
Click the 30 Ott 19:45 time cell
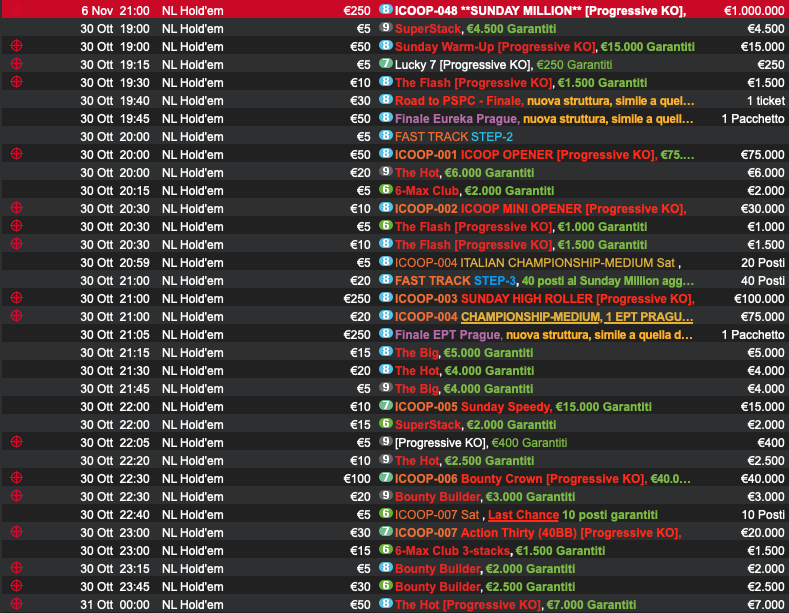tap(115, 119)
